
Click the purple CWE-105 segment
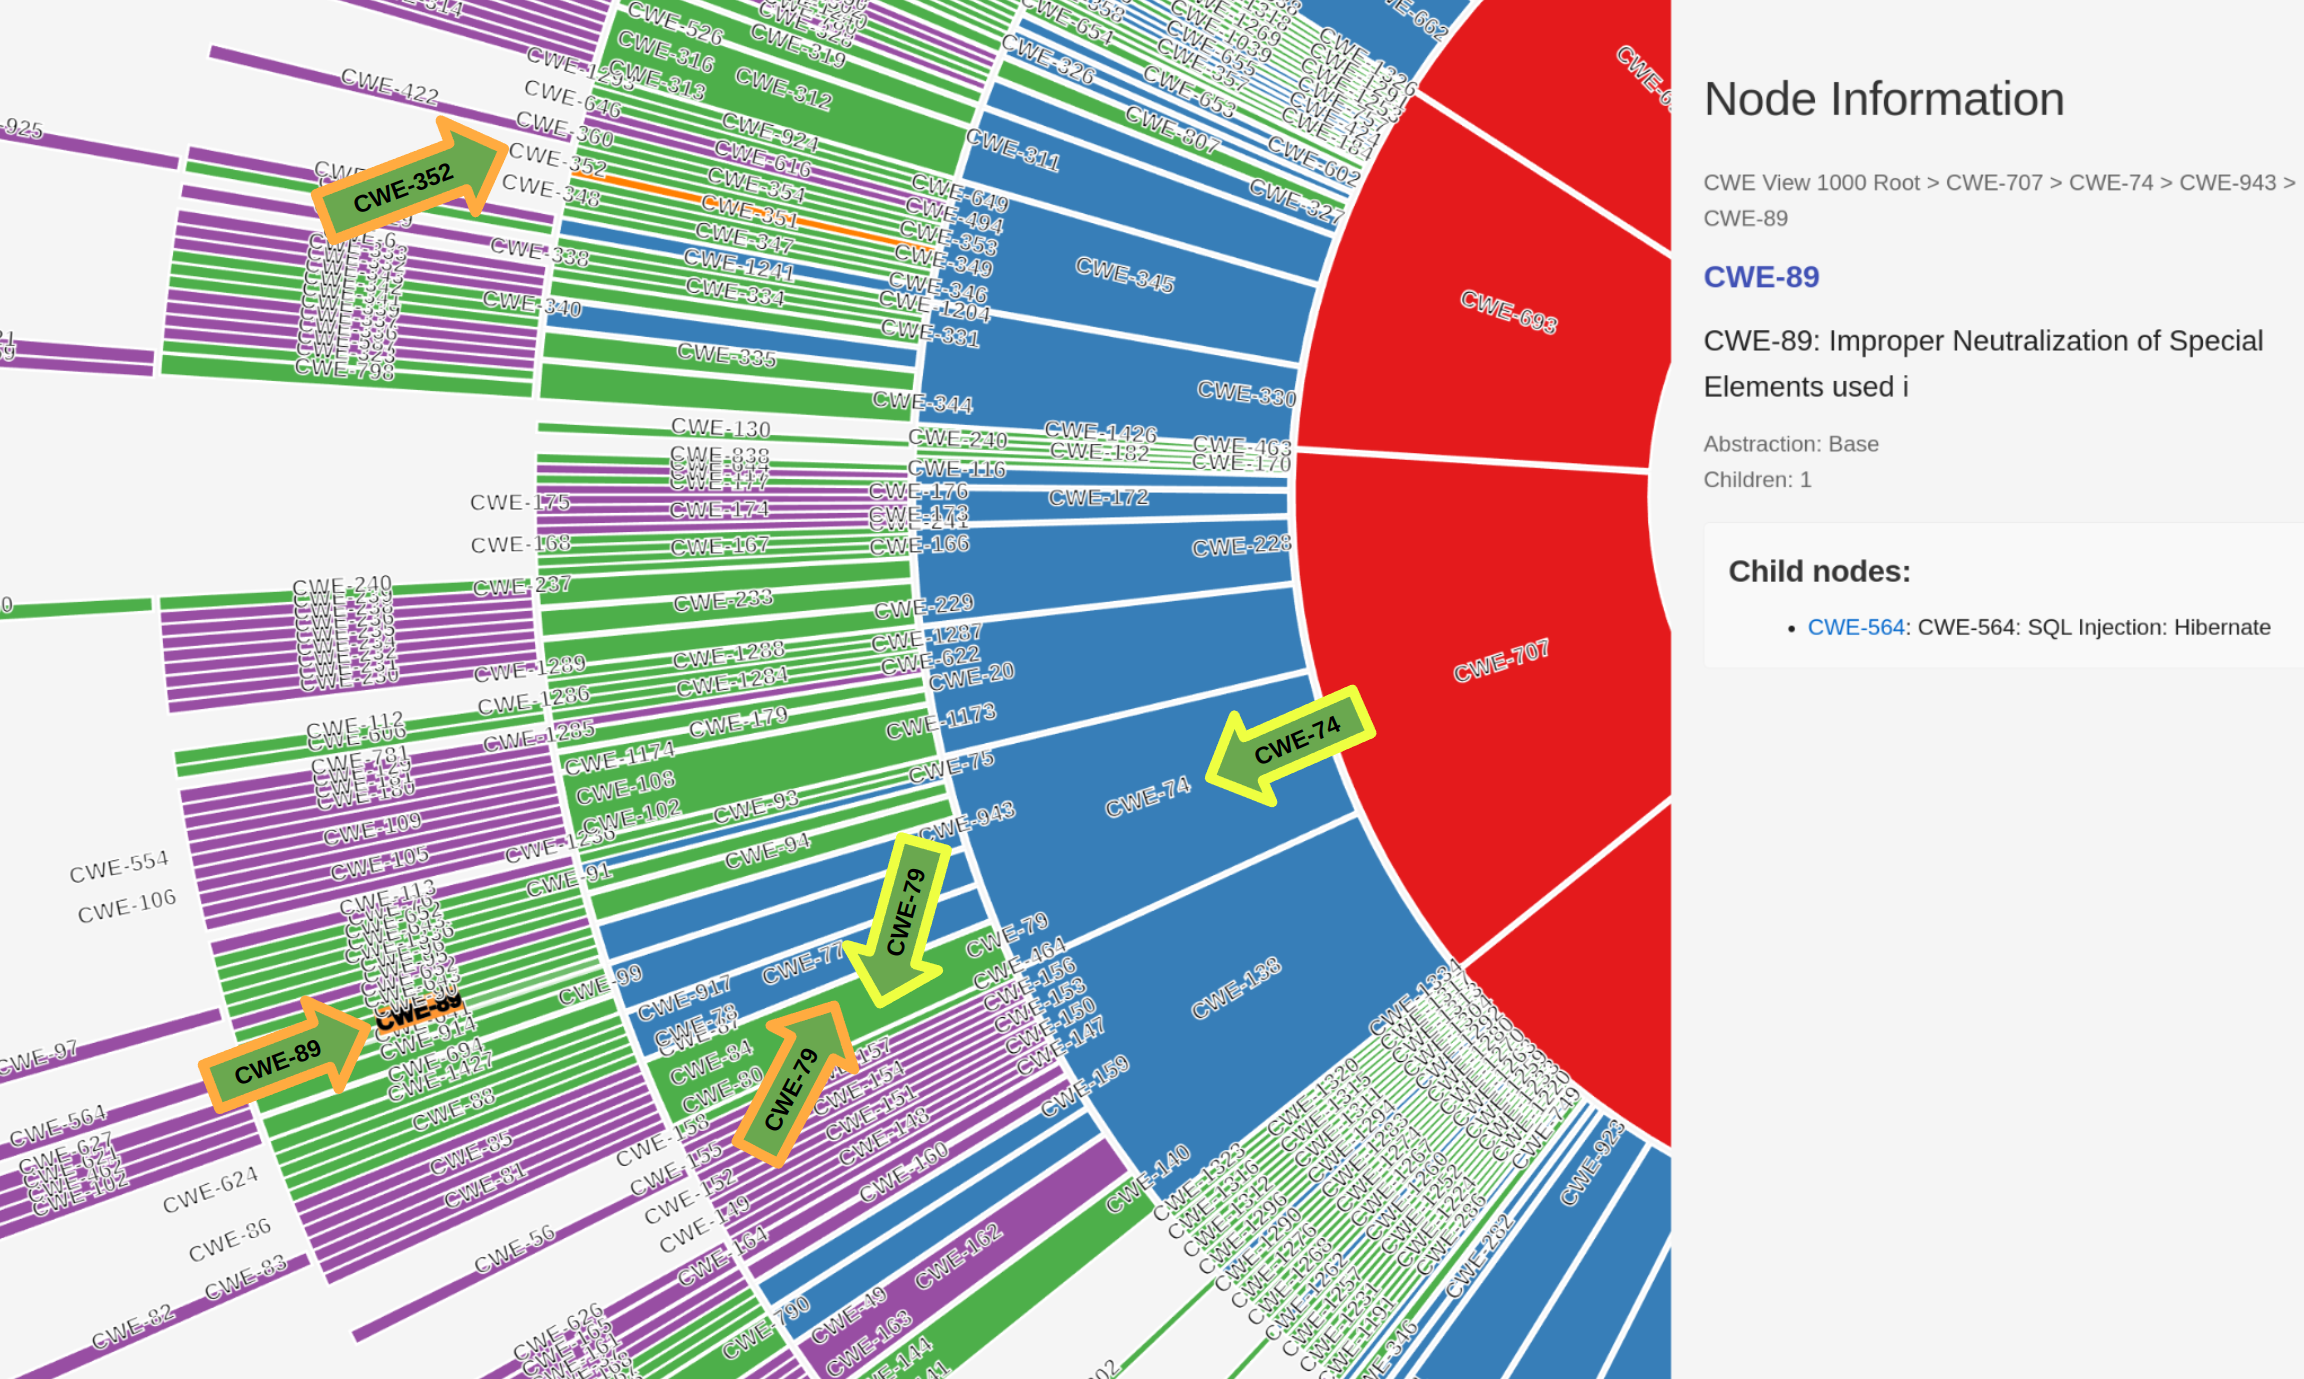point(379,863)
